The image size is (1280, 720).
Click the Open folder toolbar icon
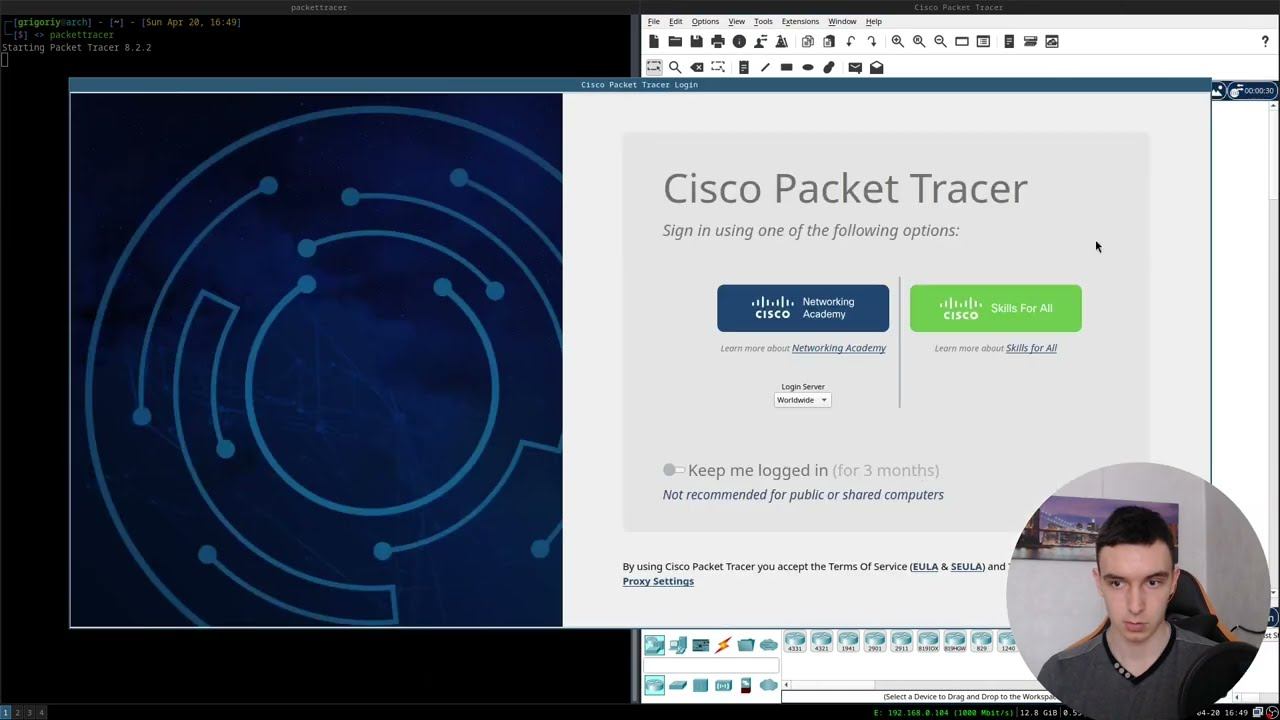(675, 41)
